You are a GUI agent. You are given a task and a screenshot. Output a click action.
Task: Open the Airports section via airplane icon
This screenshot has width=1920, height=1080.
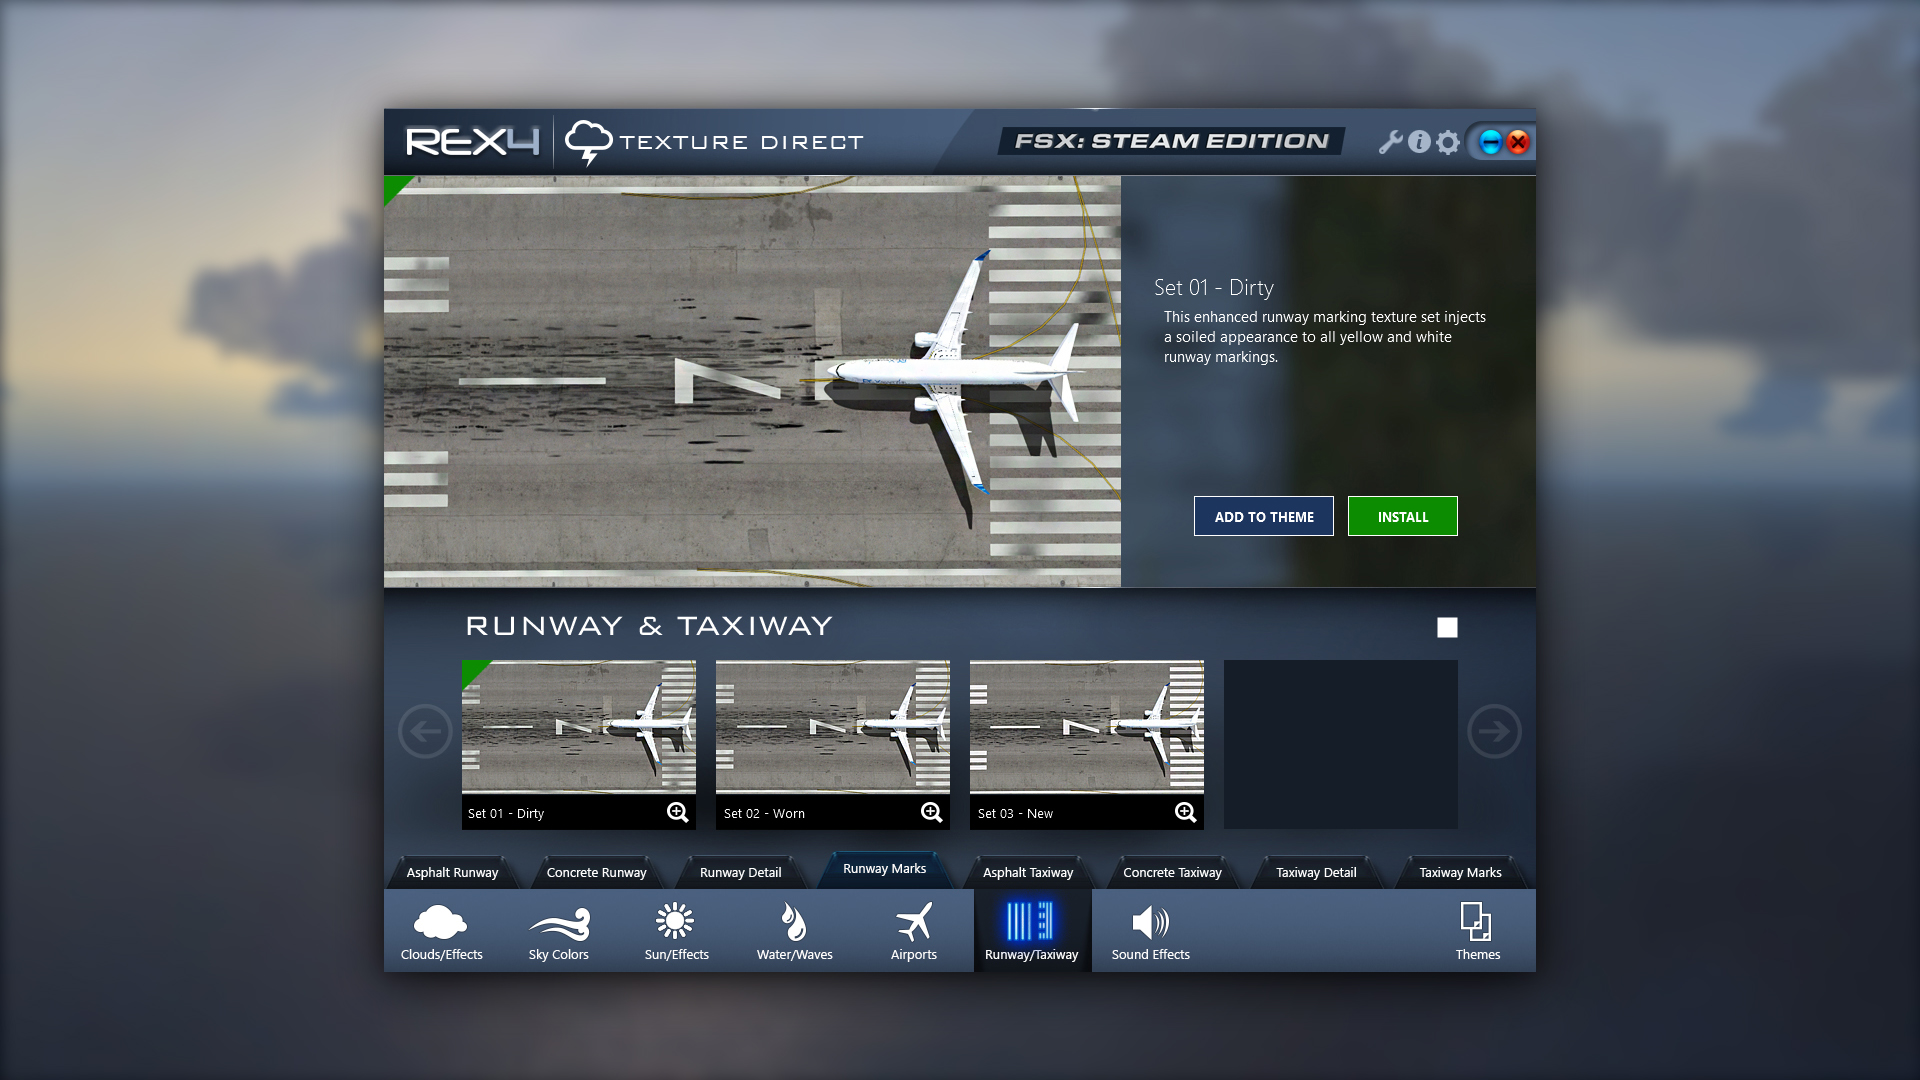(x=913, y=930)
